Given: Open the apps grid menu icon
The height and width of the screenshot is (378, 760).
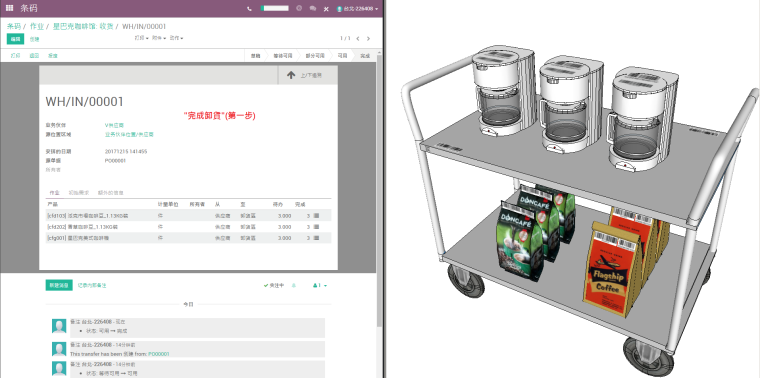Looking at the screenshot, I should point(10,8).
